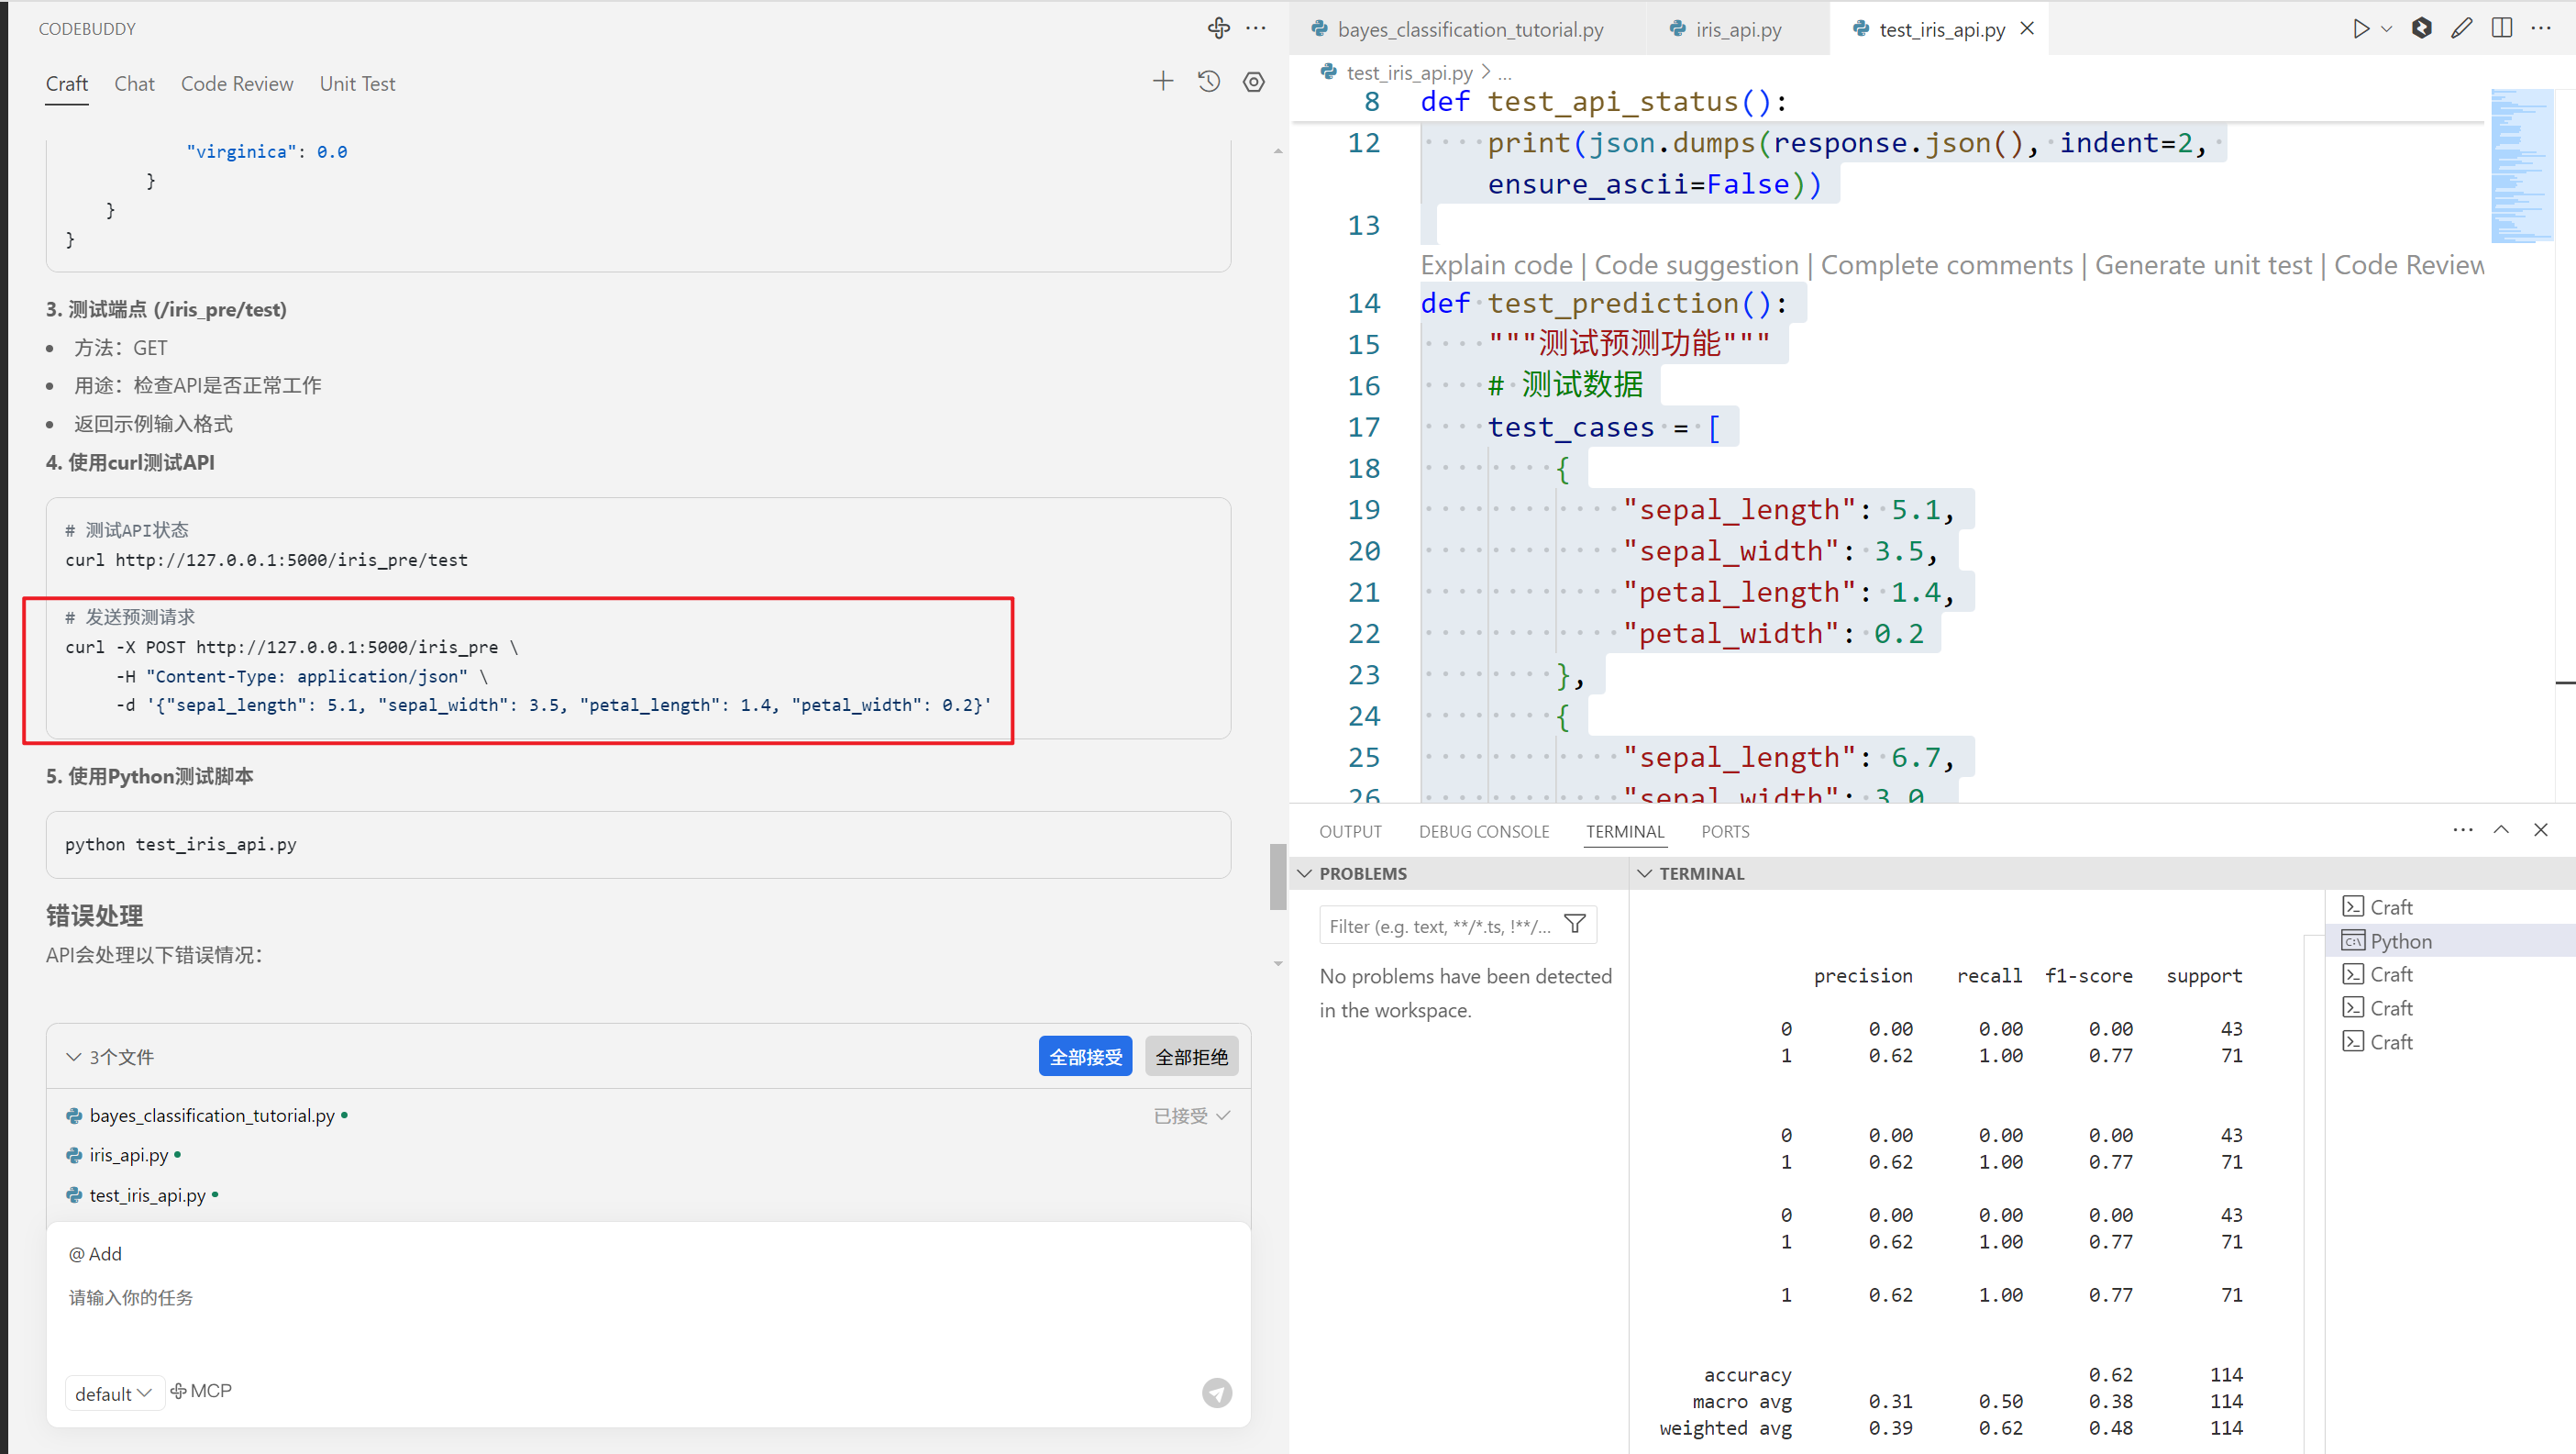Open MCP configuration
The width and height of the screenshot is (2576, 1454).
pyautogui.click(x=201, y=1391)
